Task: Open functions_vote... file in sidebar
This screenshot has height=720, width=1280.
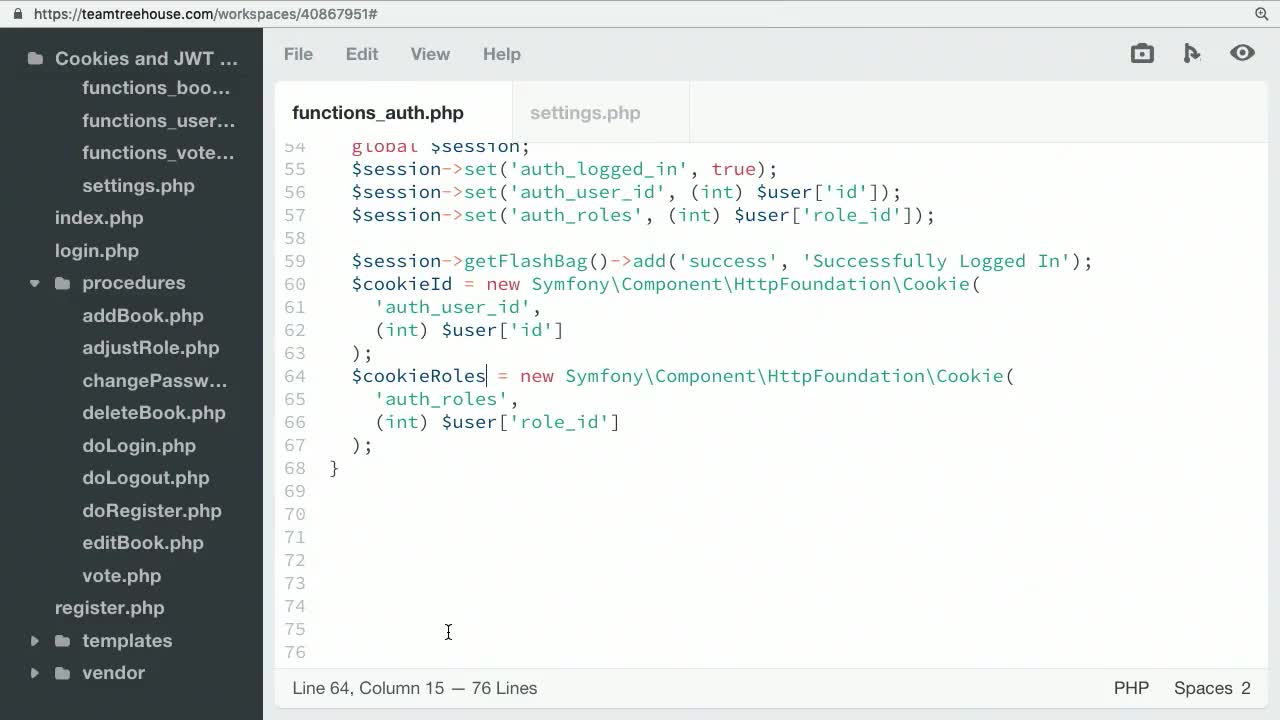Action: 158,153
